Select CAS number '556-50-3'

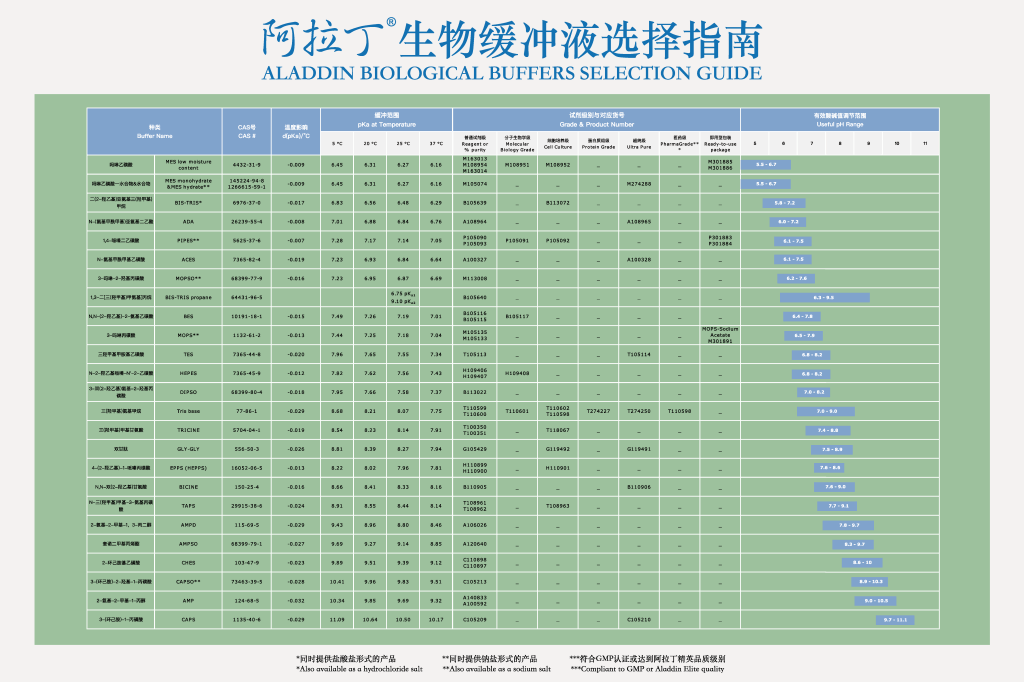pos(246,449)
